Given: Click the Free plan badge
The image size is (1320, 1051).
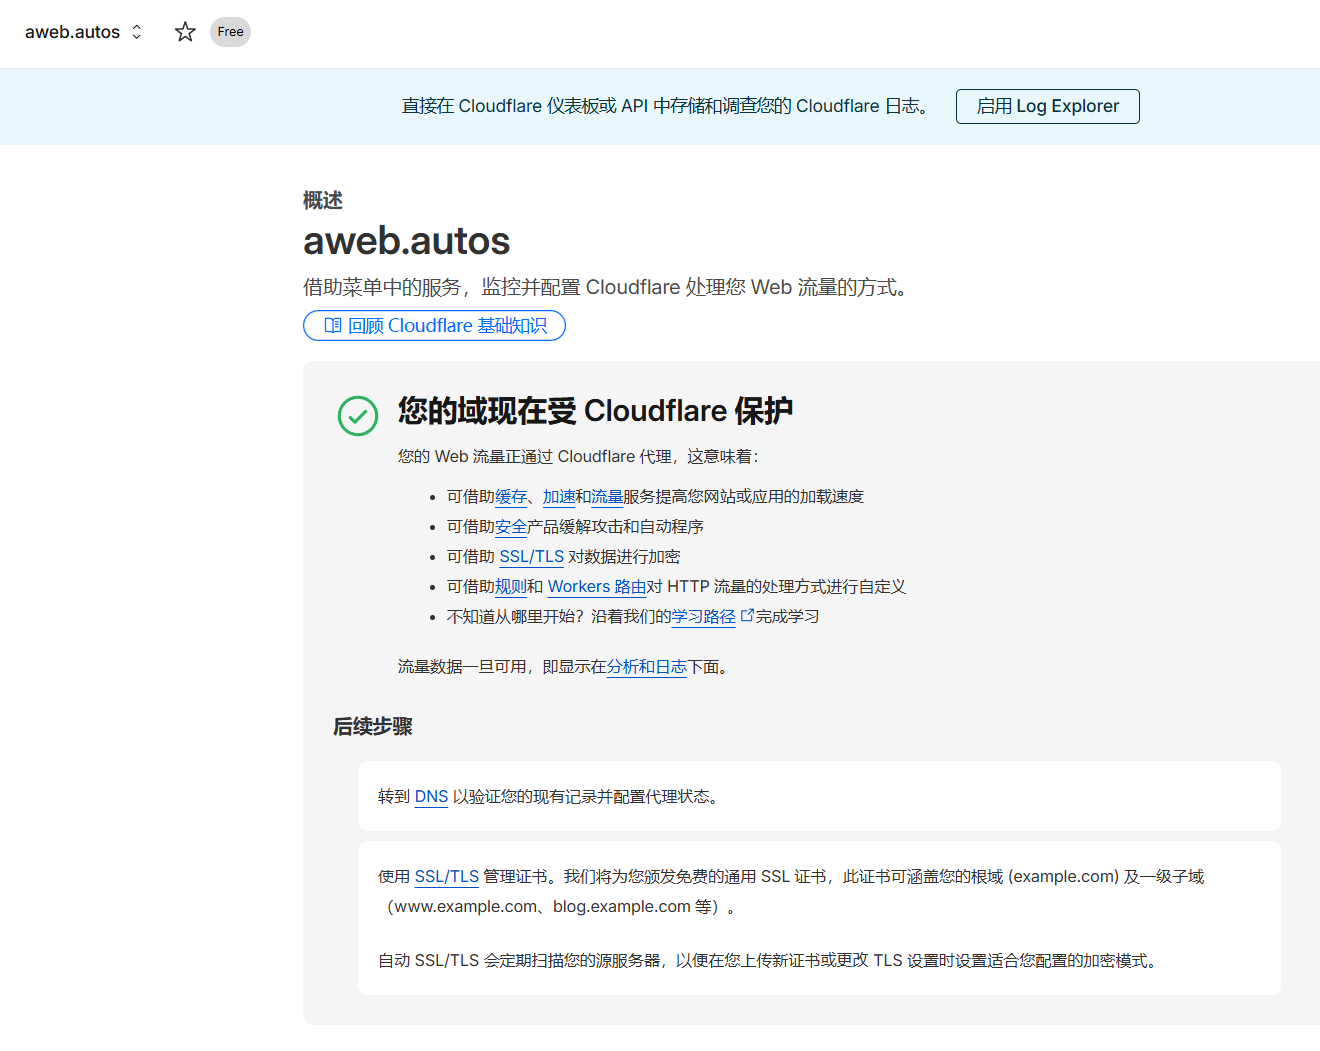Looking at the screenshot, I should coord(230,32).
